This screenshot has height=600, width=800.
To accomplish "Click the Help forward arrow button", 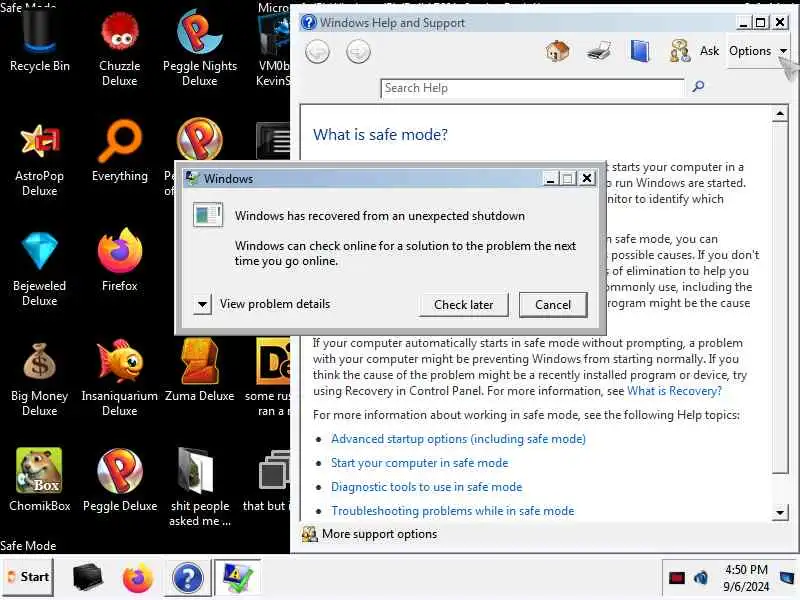I will [358, 52].
